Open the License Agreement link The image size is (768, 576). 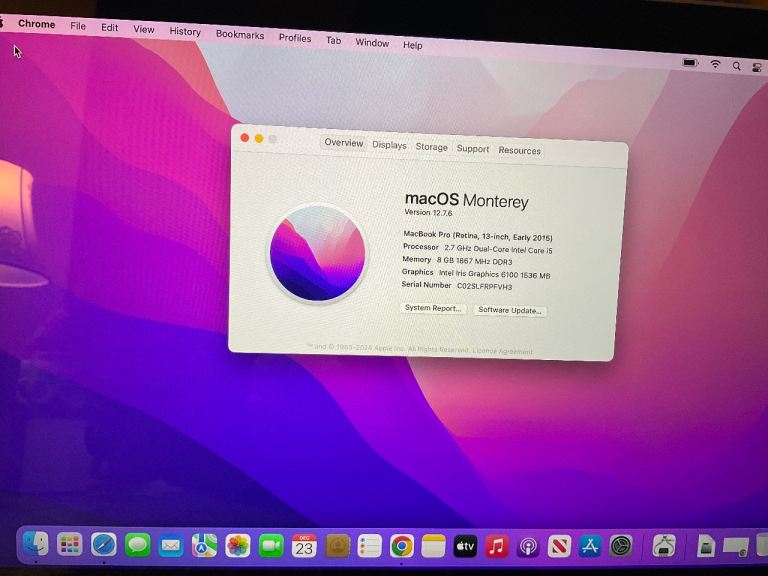pos(503,351)
